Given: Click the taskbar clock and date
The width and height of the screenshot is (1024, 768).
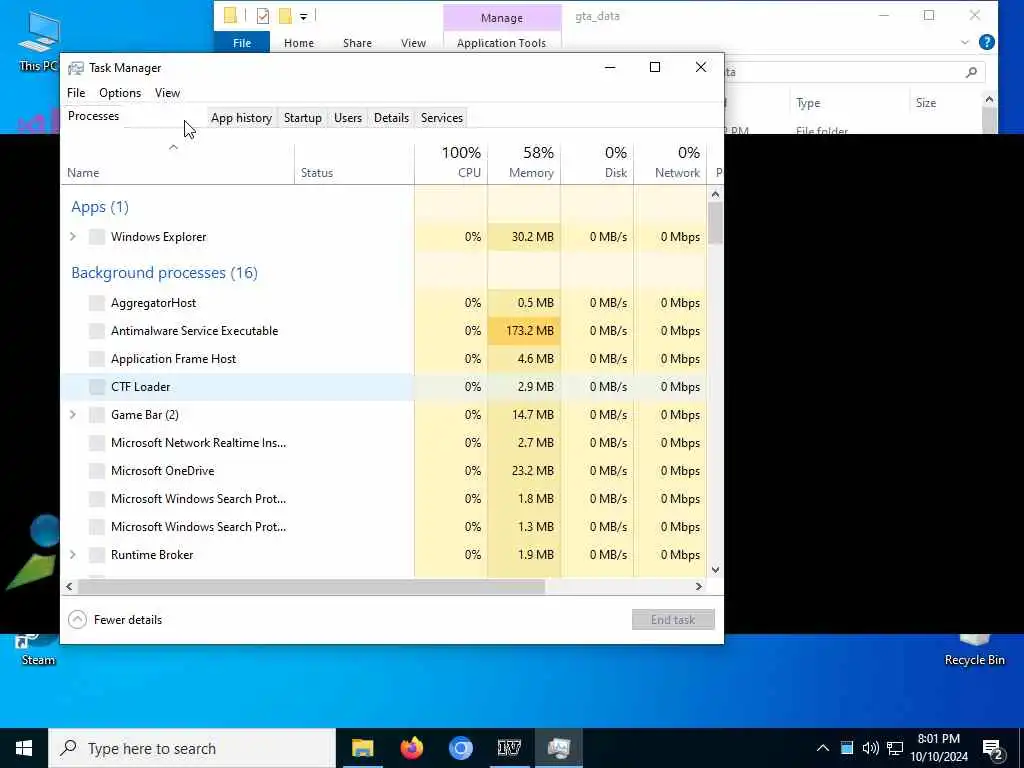Looking at the screenshot, I should [939, 748].
